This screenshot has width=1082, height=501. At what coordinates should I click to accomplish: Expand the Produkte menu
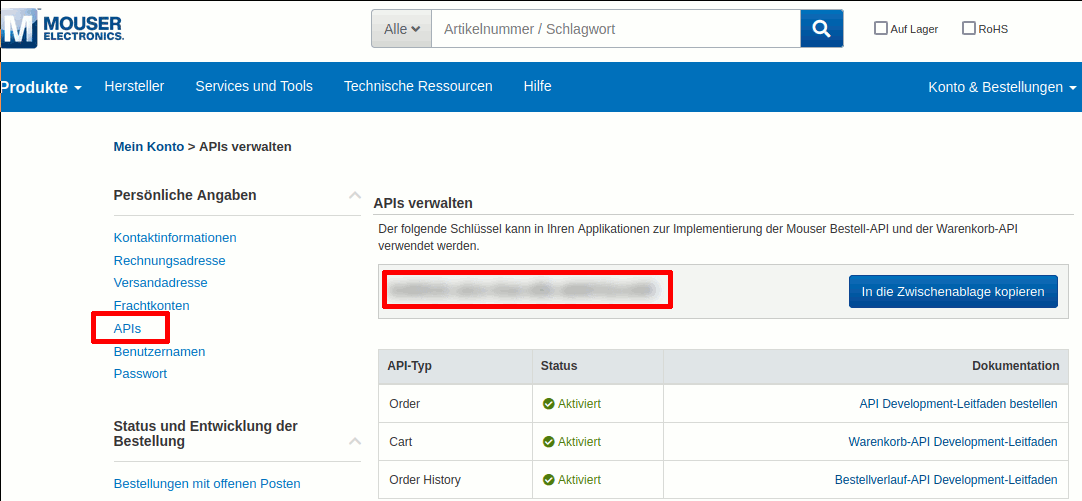click(x=41, y=87)
